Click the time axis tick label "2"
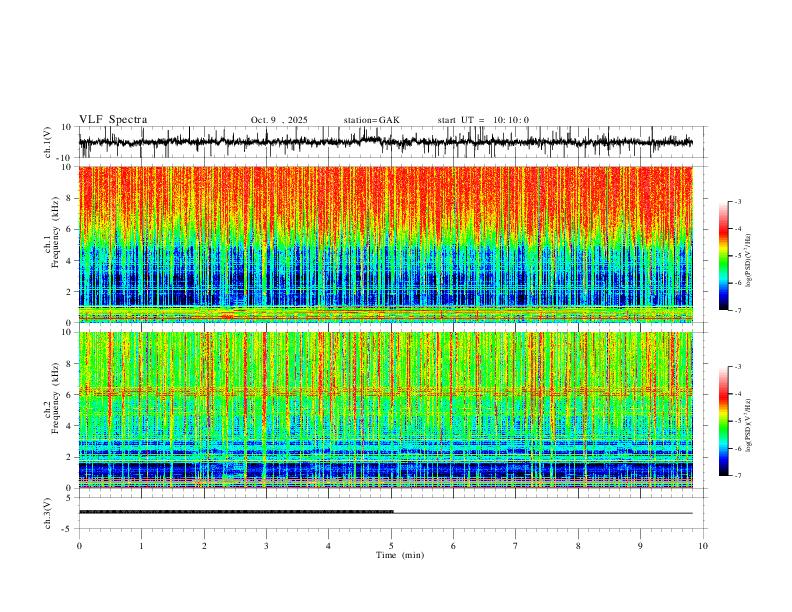Image resolution: width=792 pixels, height=612 pixels. click(204, 546)
